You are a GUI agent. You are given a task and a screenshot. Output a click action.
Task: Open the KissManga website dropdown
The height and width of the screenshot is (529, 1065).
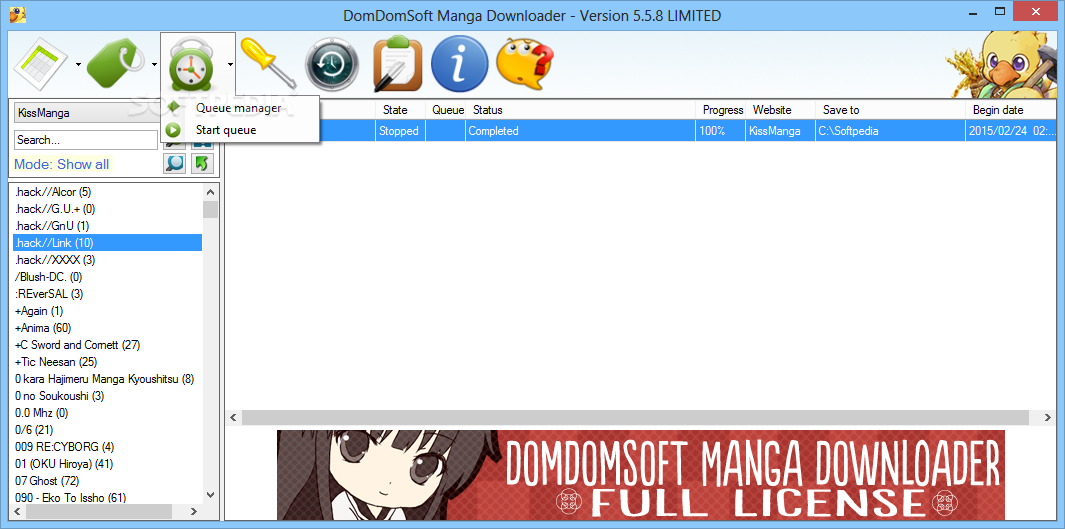87,113
